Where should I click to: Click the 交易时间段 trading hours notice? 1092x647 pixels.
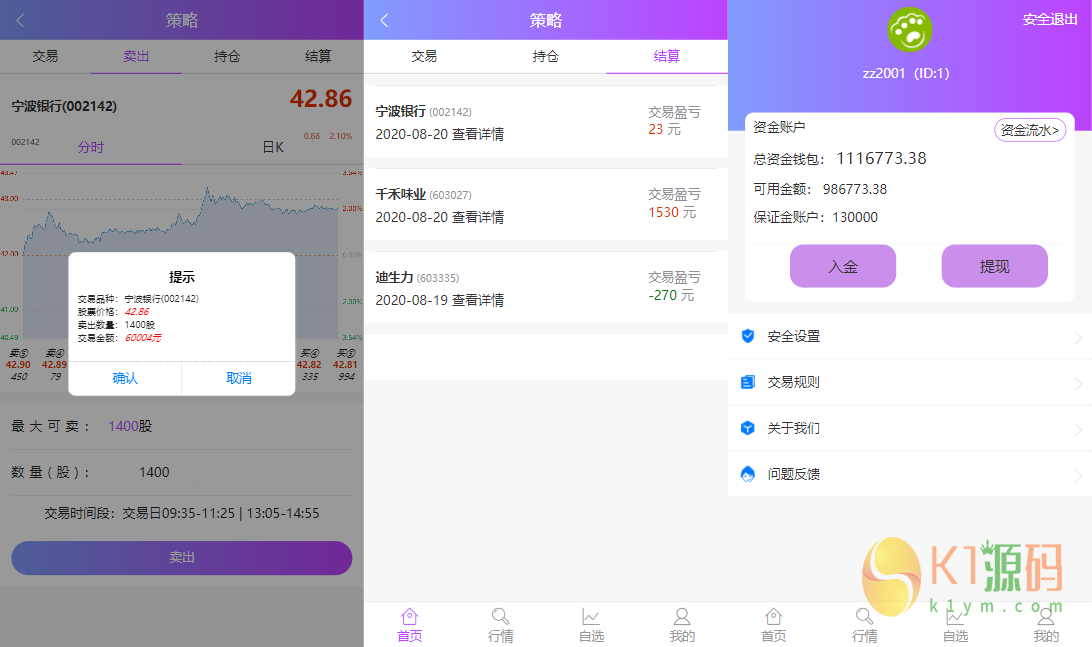point(182,513)
